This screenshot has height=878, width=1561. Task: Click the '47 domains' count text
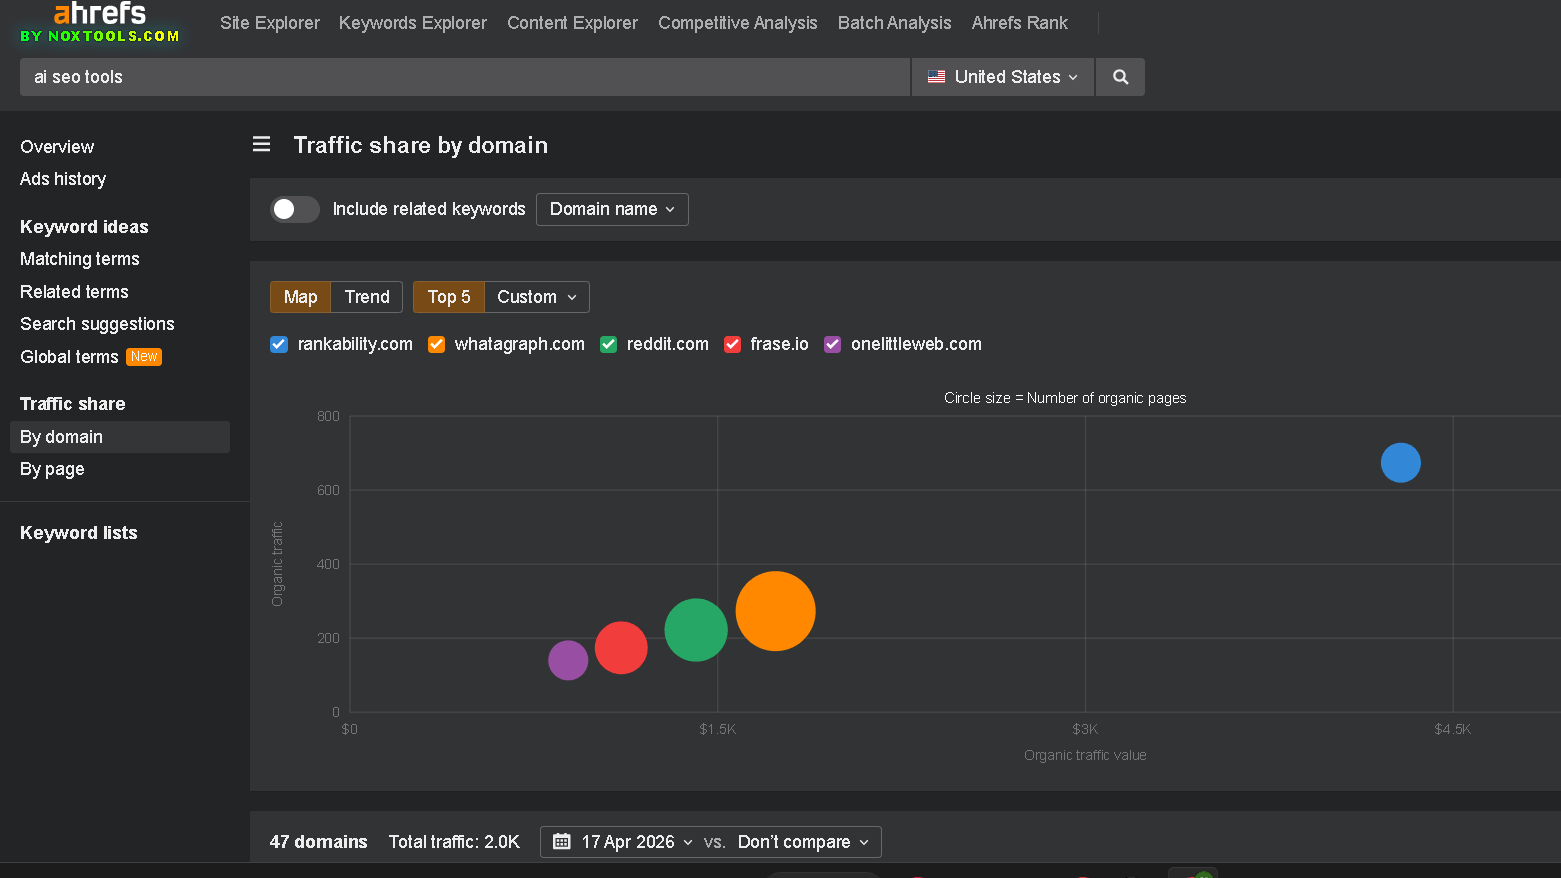[318, 842]
